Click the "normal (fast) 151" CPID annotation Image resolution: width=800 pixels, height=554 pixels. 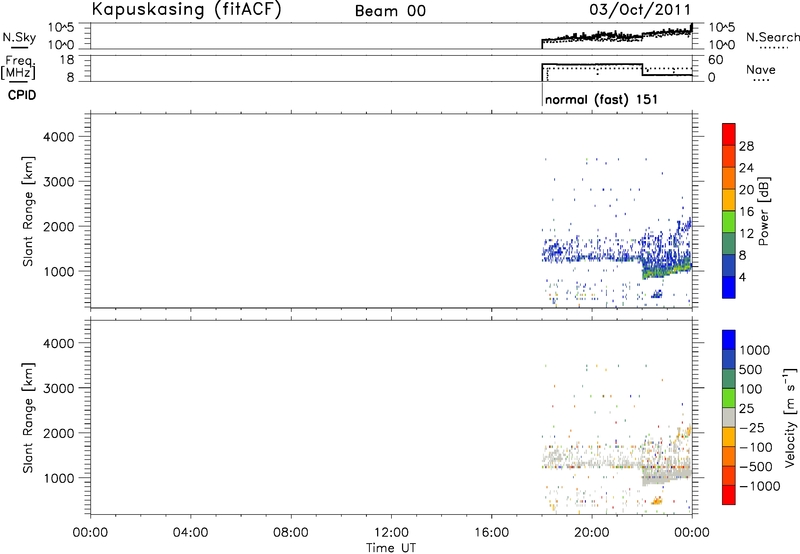tap(601, 99)
